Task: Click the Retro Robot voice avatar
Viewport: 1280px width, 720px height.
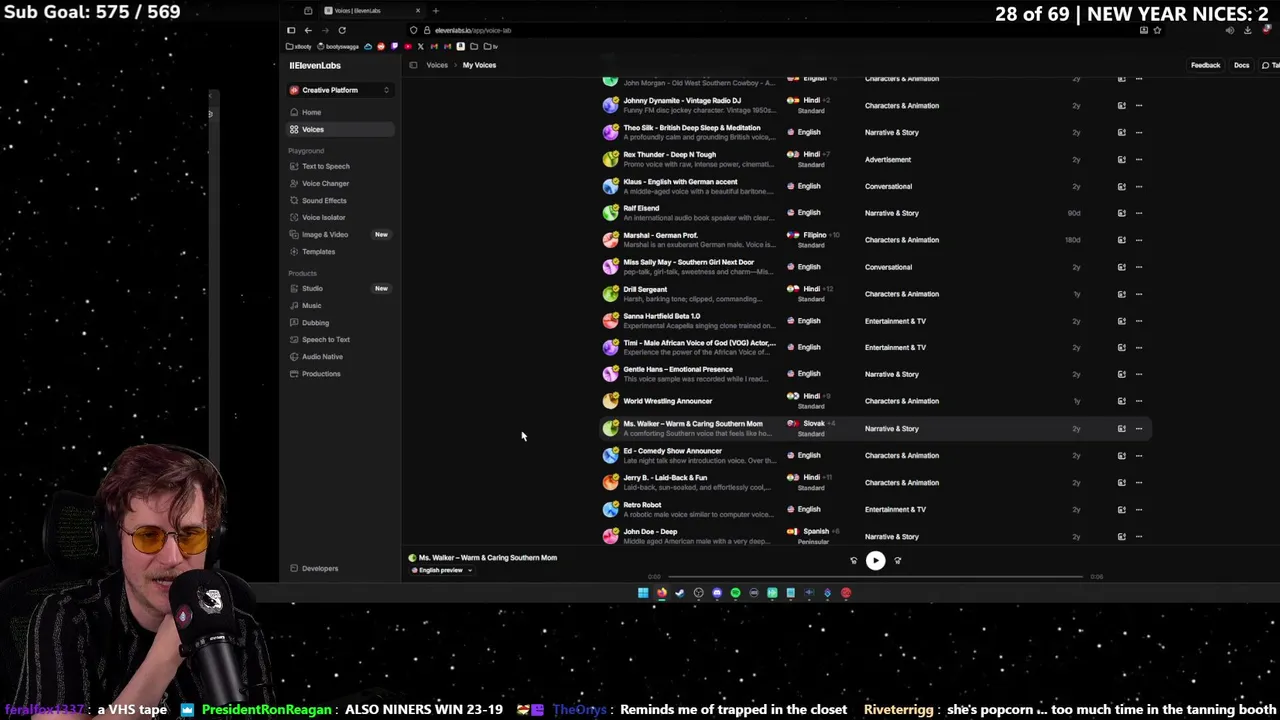Action: pyautogui.click(x=610, y=509)
